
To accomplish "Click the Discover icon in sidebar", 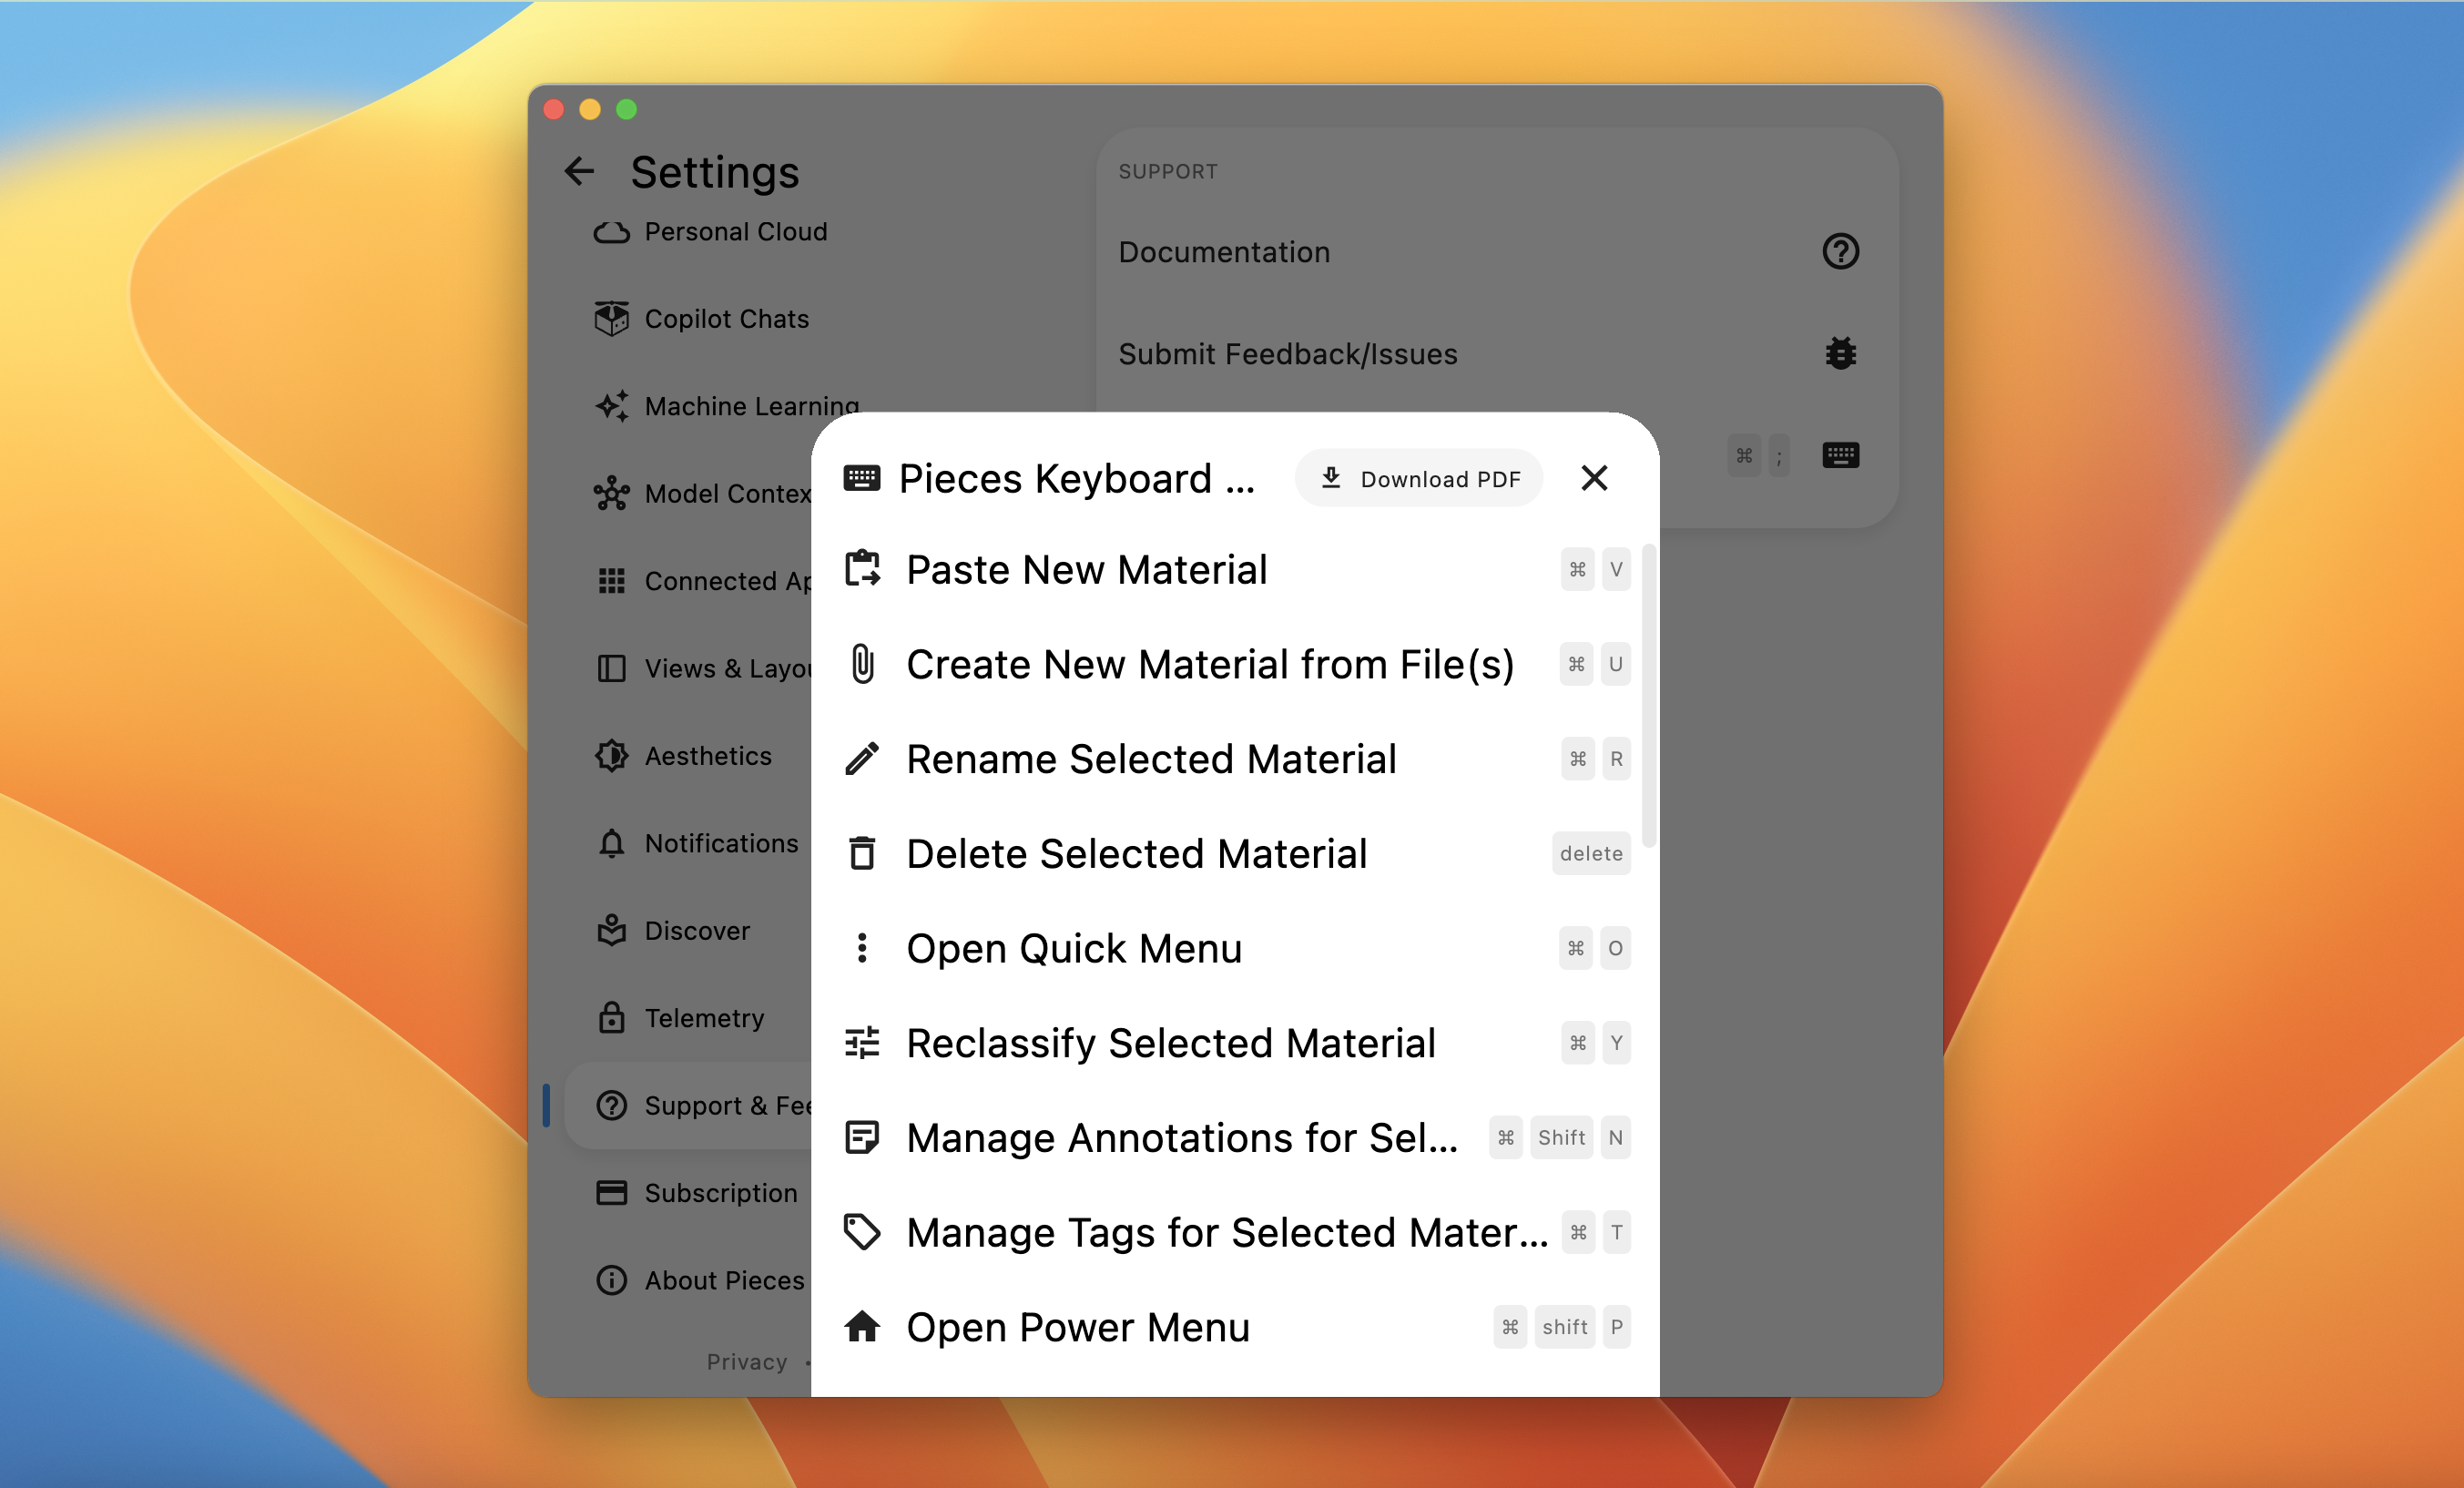I will [611, 930].
